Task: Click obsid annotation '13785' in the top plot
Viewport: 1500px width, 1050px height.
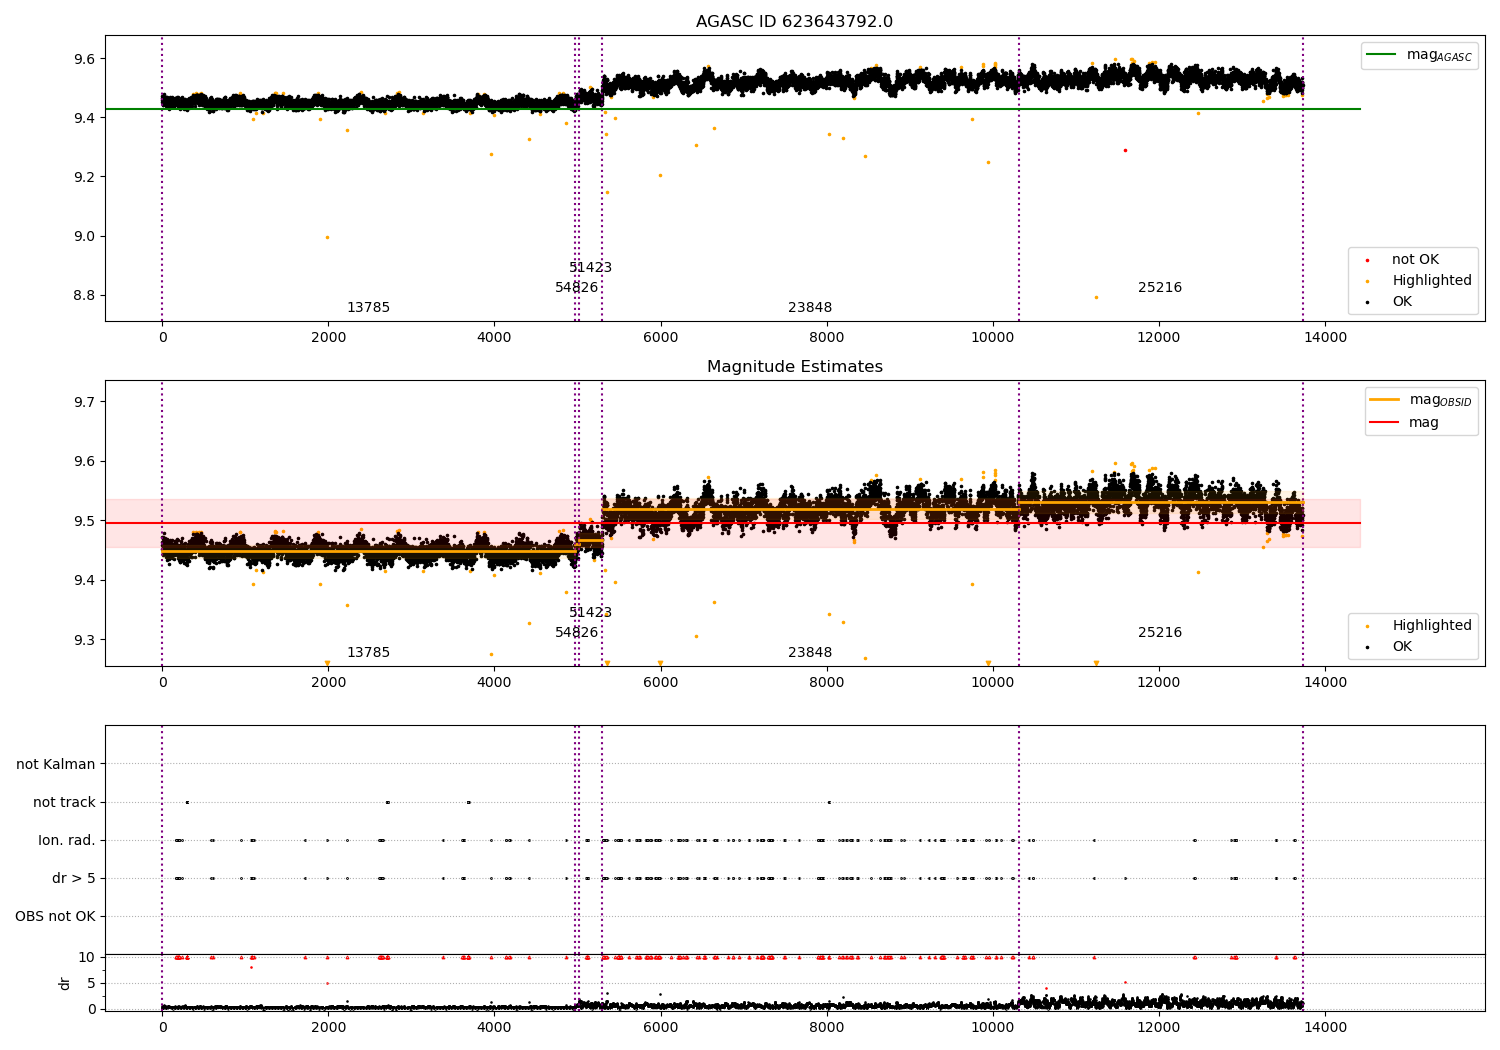Action: 368,308
